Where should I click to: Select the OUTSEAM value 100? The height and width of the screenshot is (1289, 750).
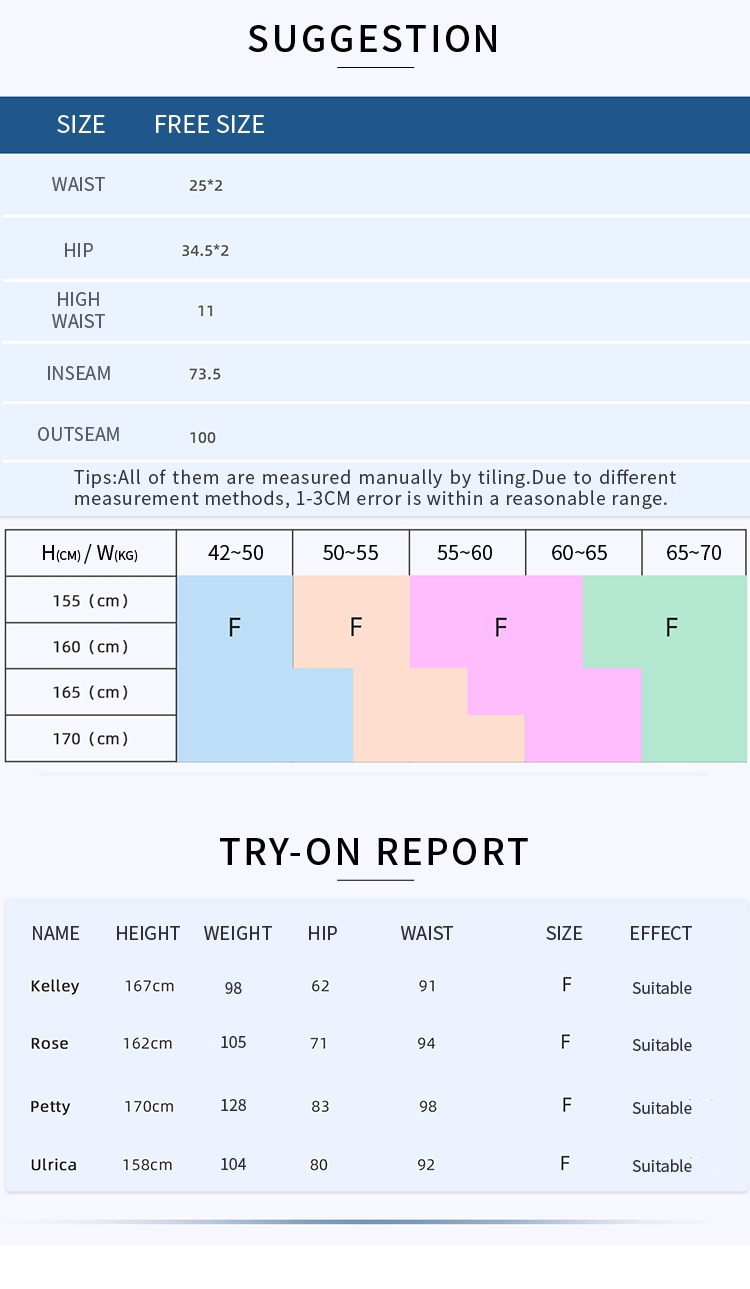[203, 437]
